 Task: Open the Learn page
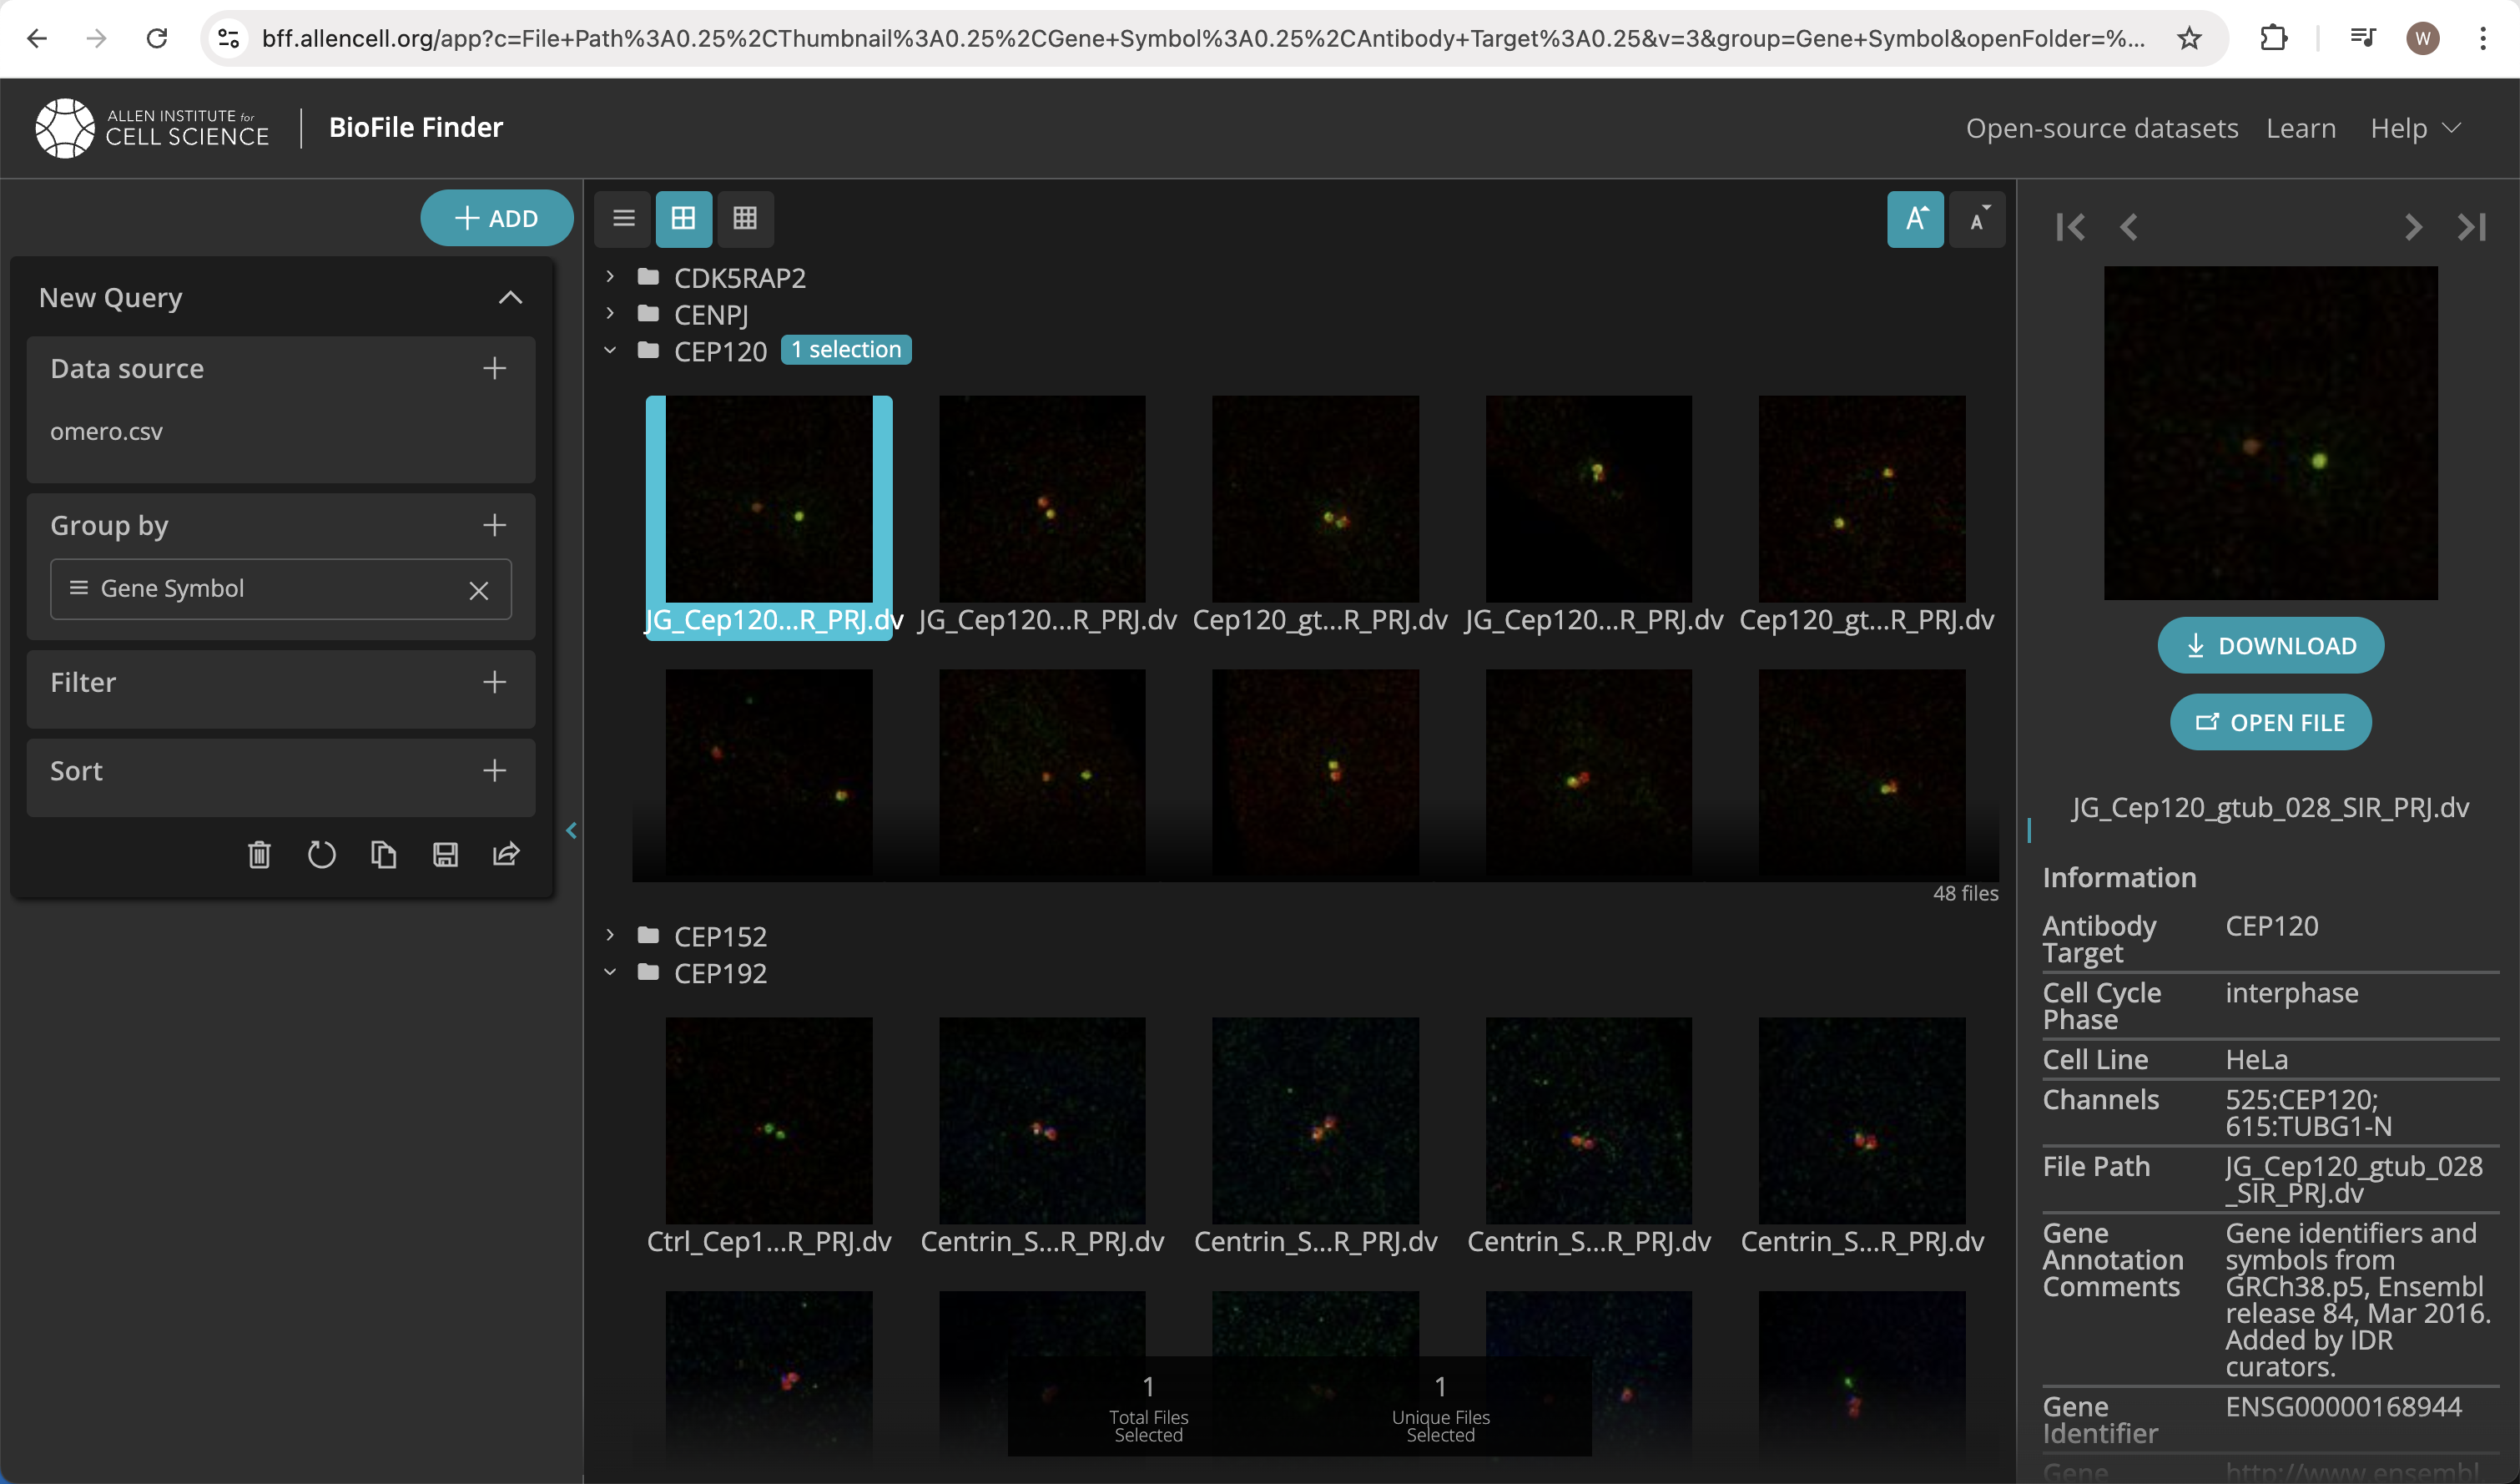[2301, 128]
